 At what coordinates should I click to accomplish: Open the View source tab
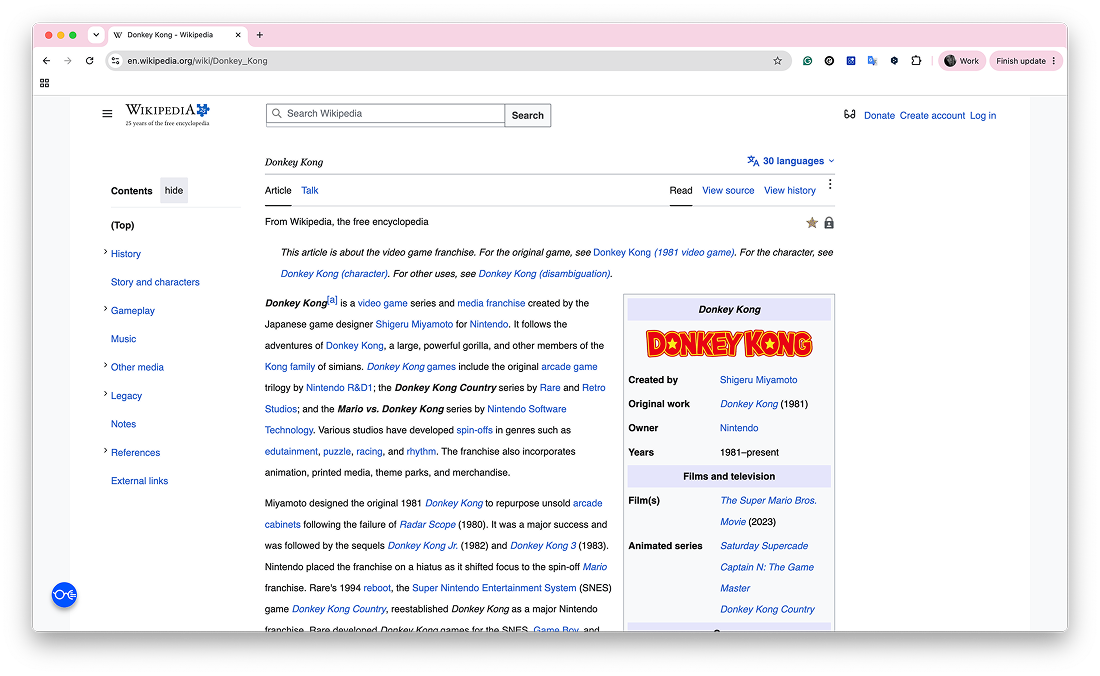coord(728,191)
